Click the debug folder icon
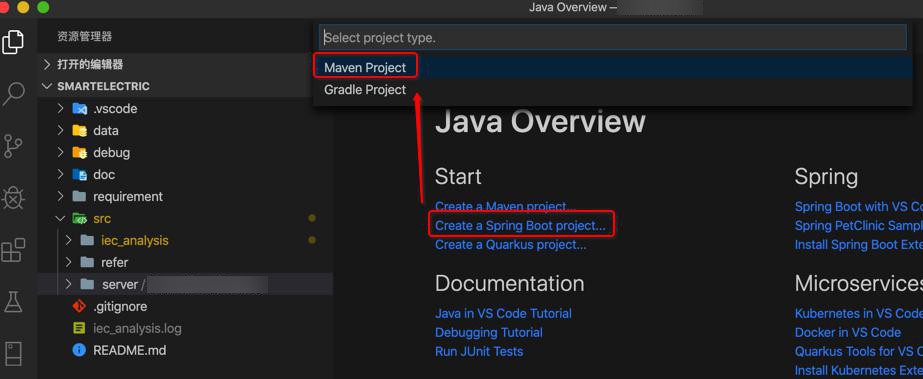Image resolution: width=923 pixels, height=379 pixels. [x=79, y=152]
